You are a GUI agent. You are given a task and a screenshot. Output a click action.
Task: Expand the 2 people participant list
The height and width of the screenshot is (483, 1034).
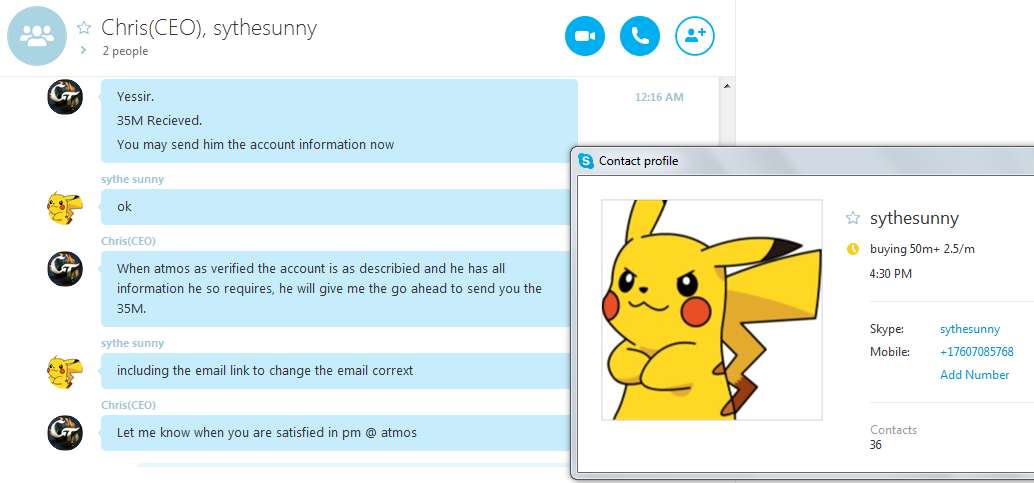coord(84,50)
